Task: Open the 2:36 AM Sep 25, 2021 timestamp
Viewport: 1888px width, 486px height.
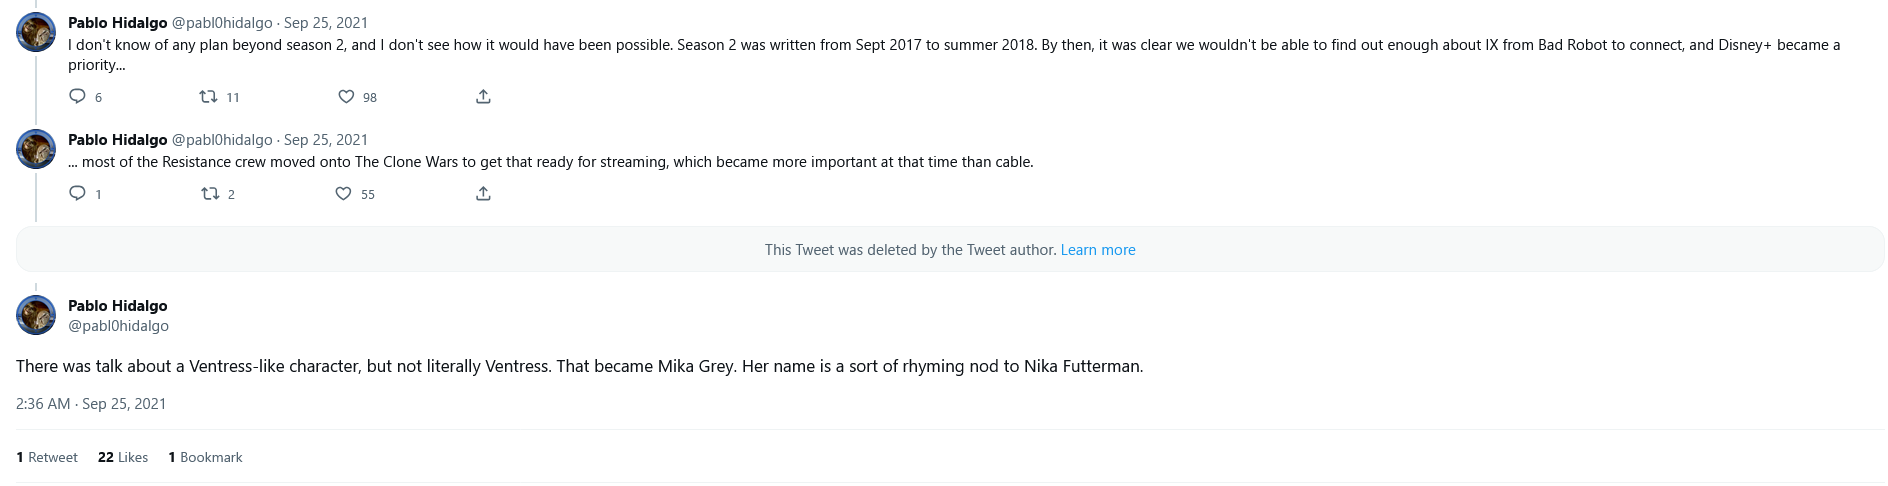Action: (91, 404)
